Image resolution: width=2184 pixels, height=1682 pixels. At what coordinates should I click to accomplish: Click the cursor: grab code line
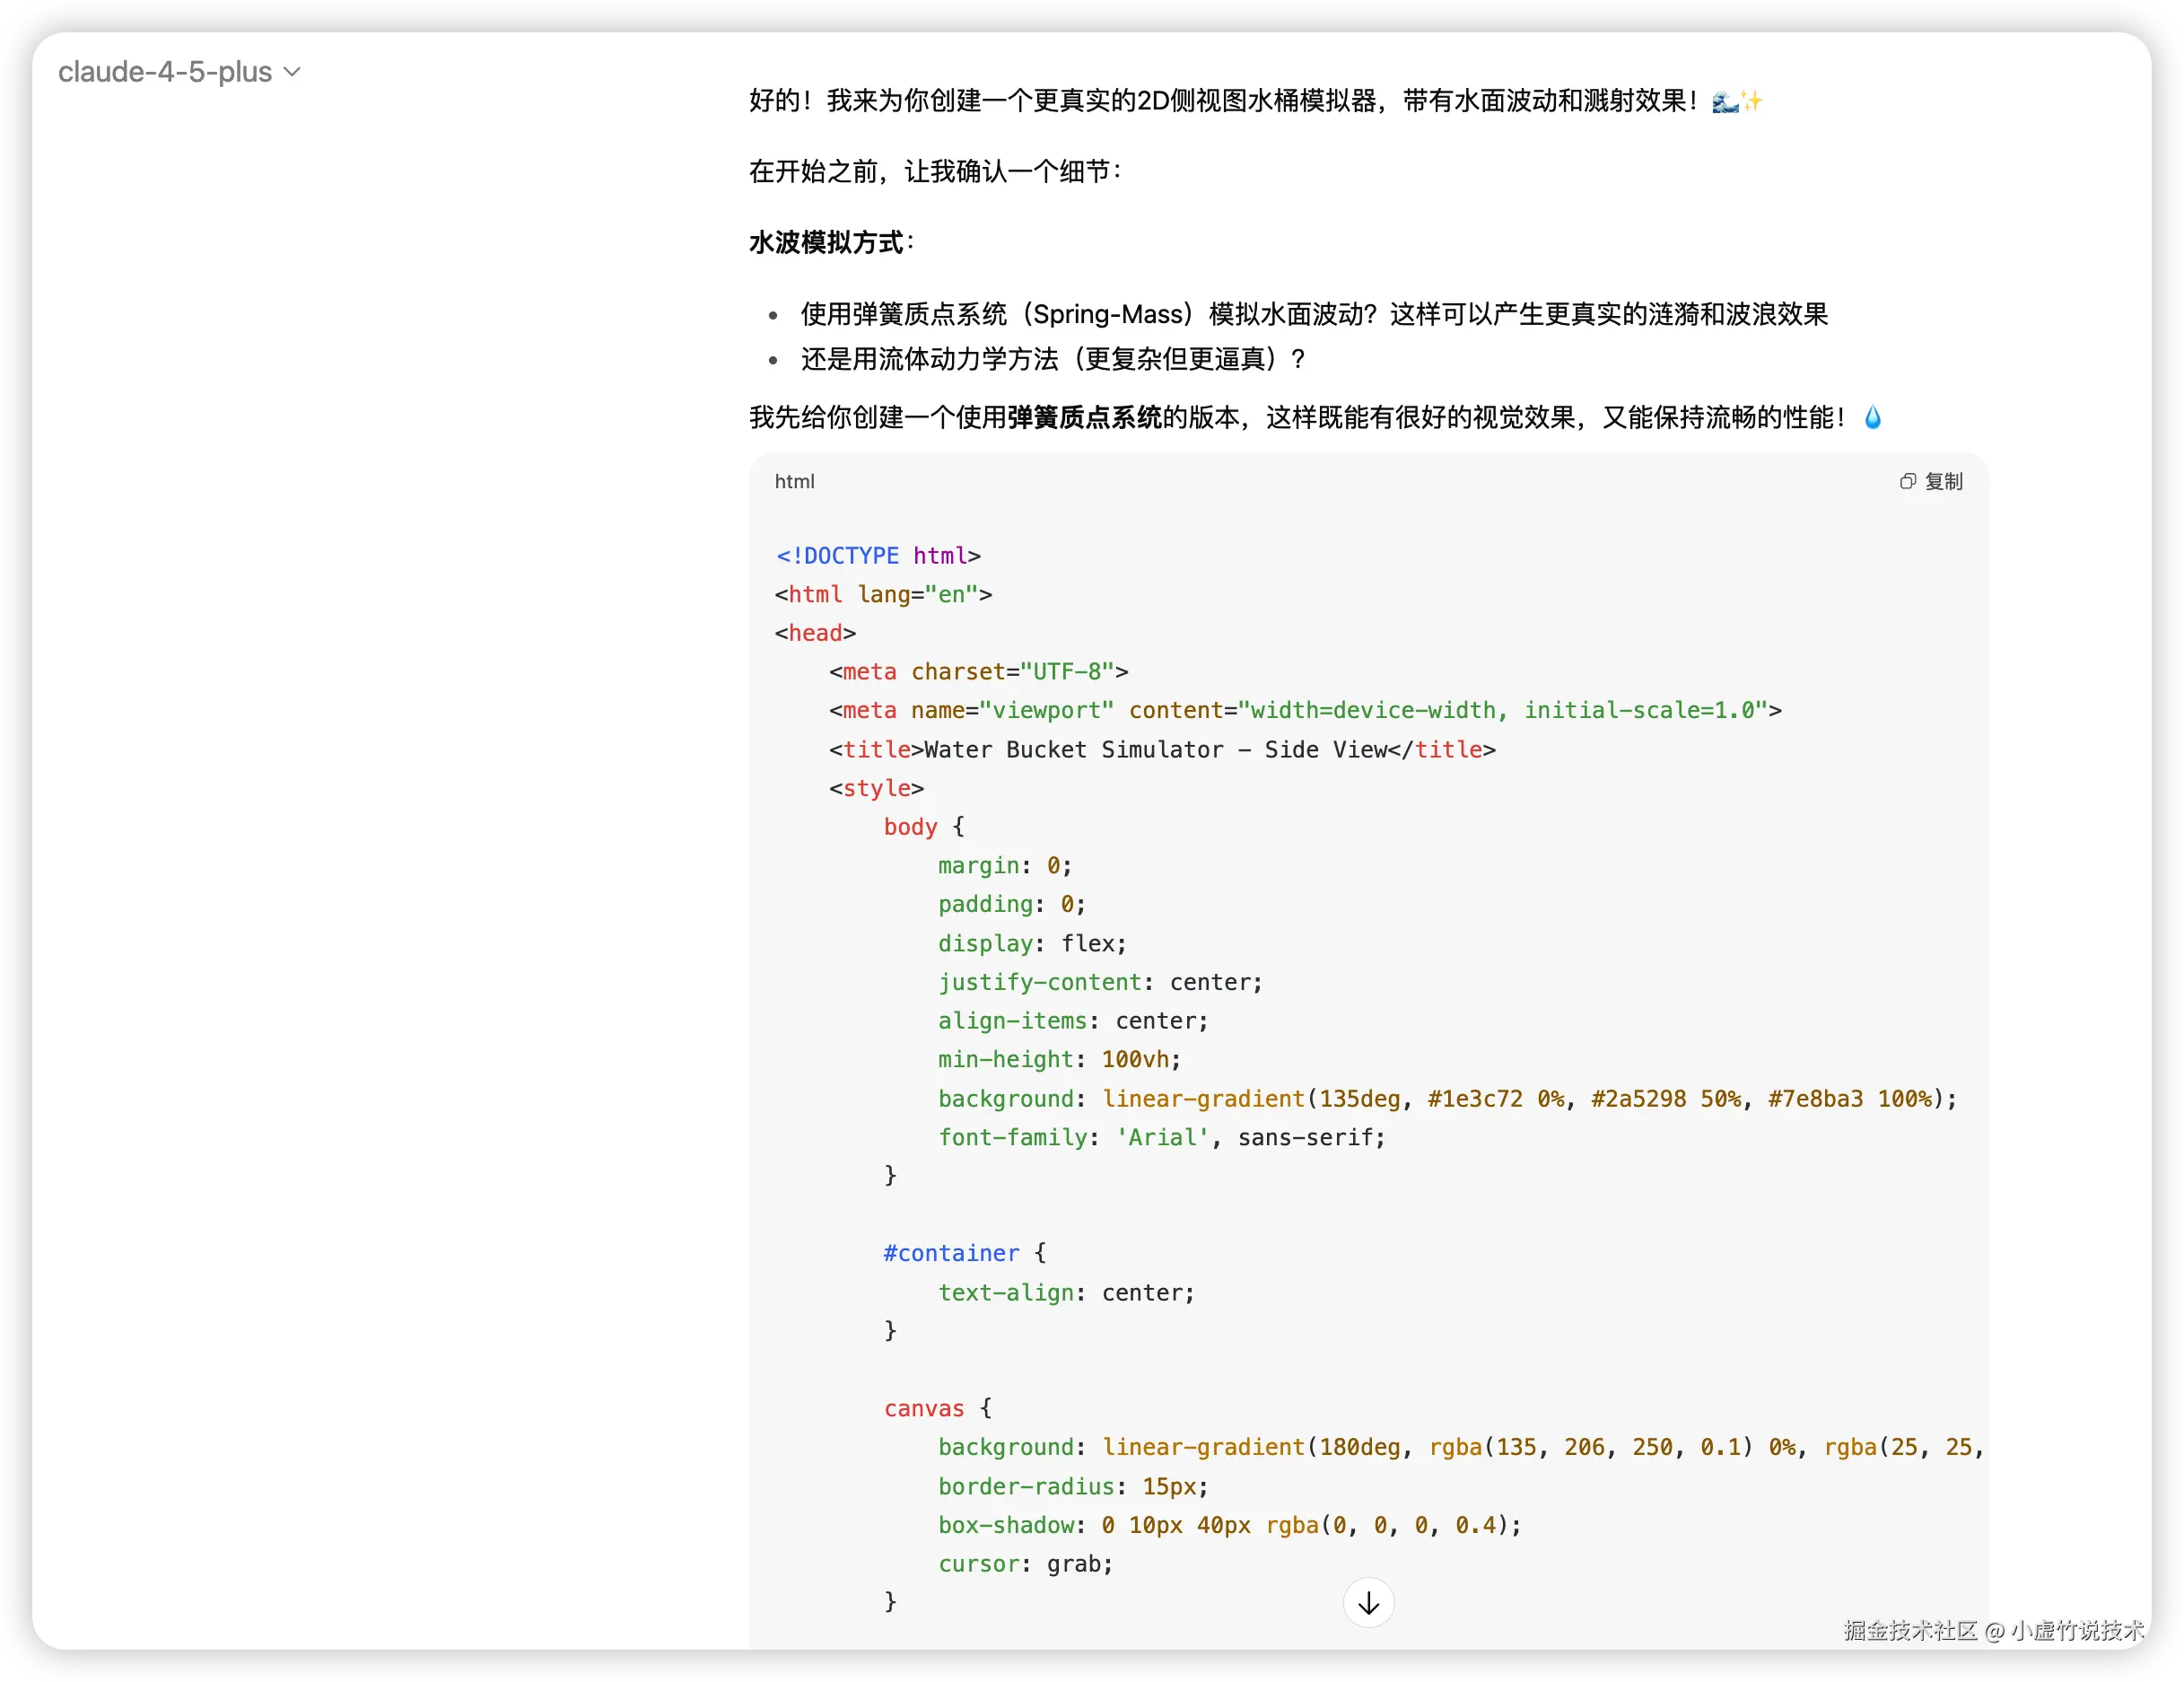pos(1024,1564)
